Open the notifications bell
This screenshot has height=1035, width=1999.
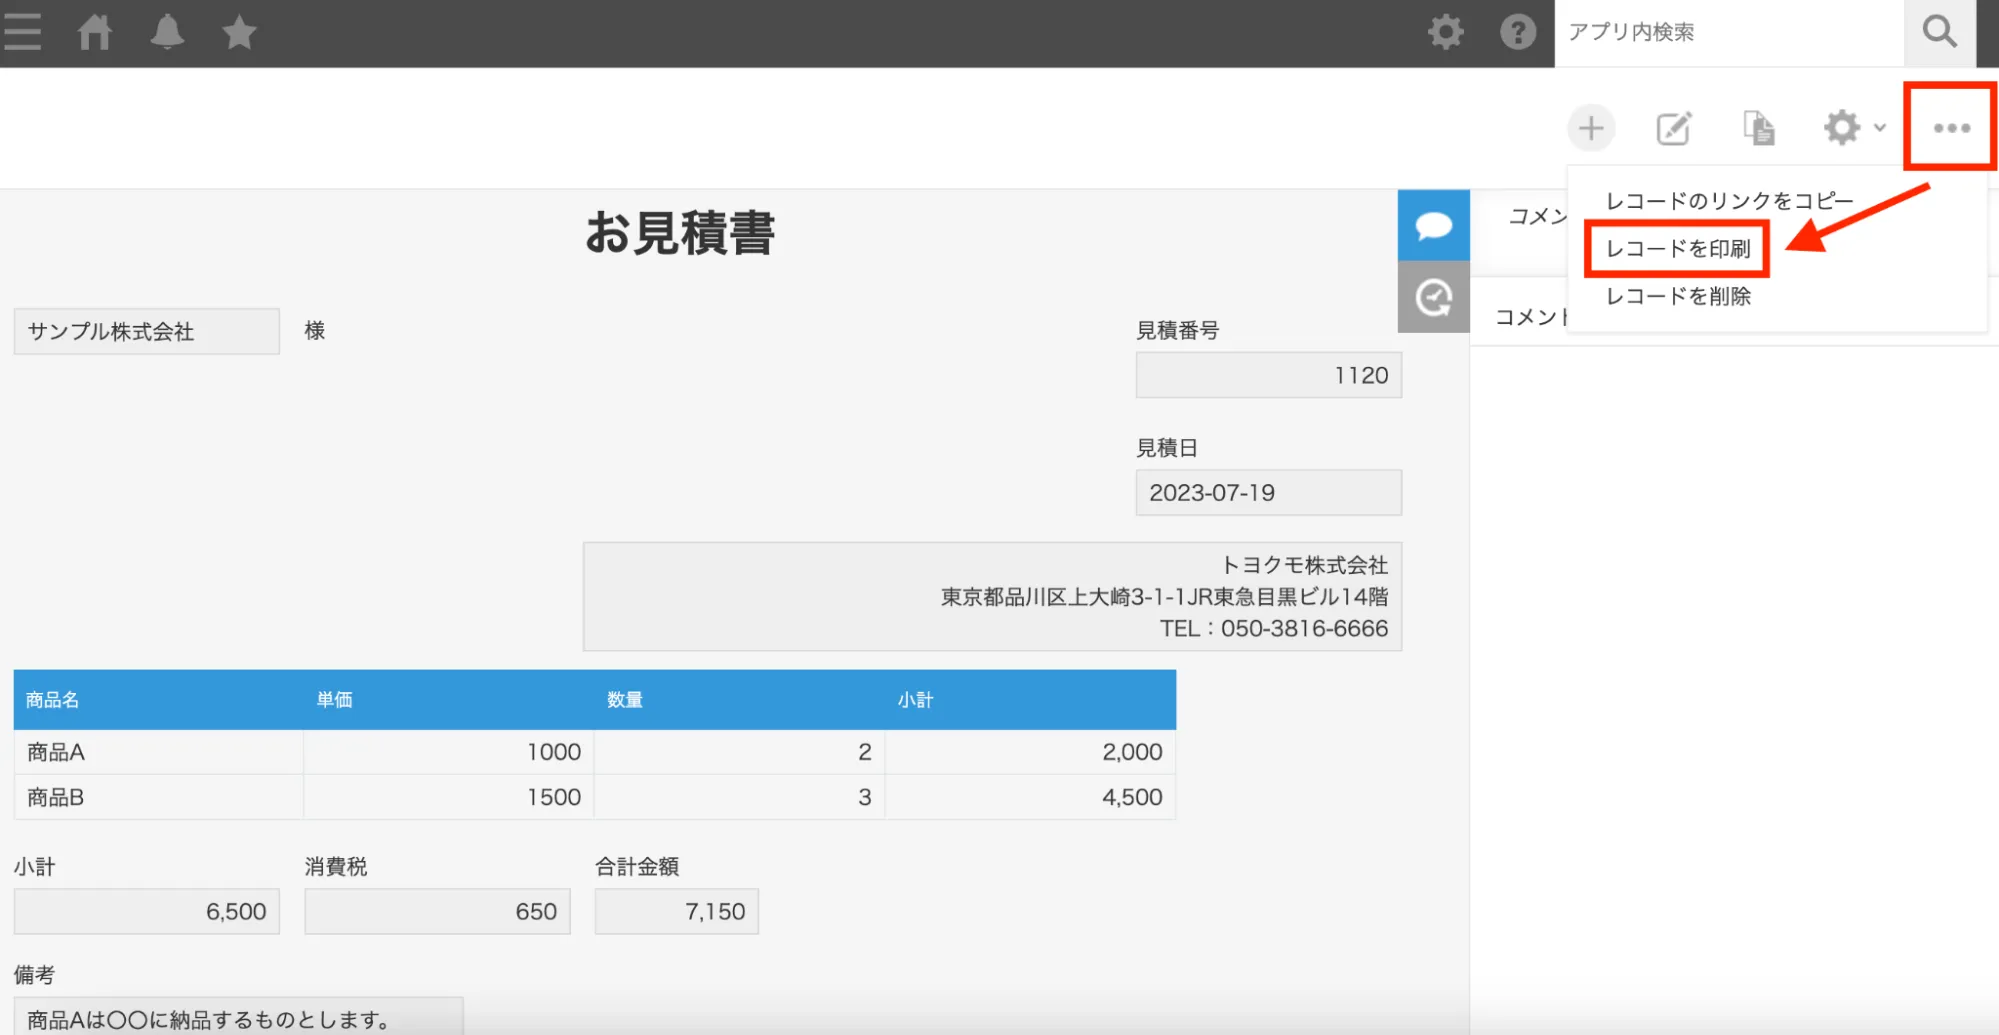[x=167, y=32]
